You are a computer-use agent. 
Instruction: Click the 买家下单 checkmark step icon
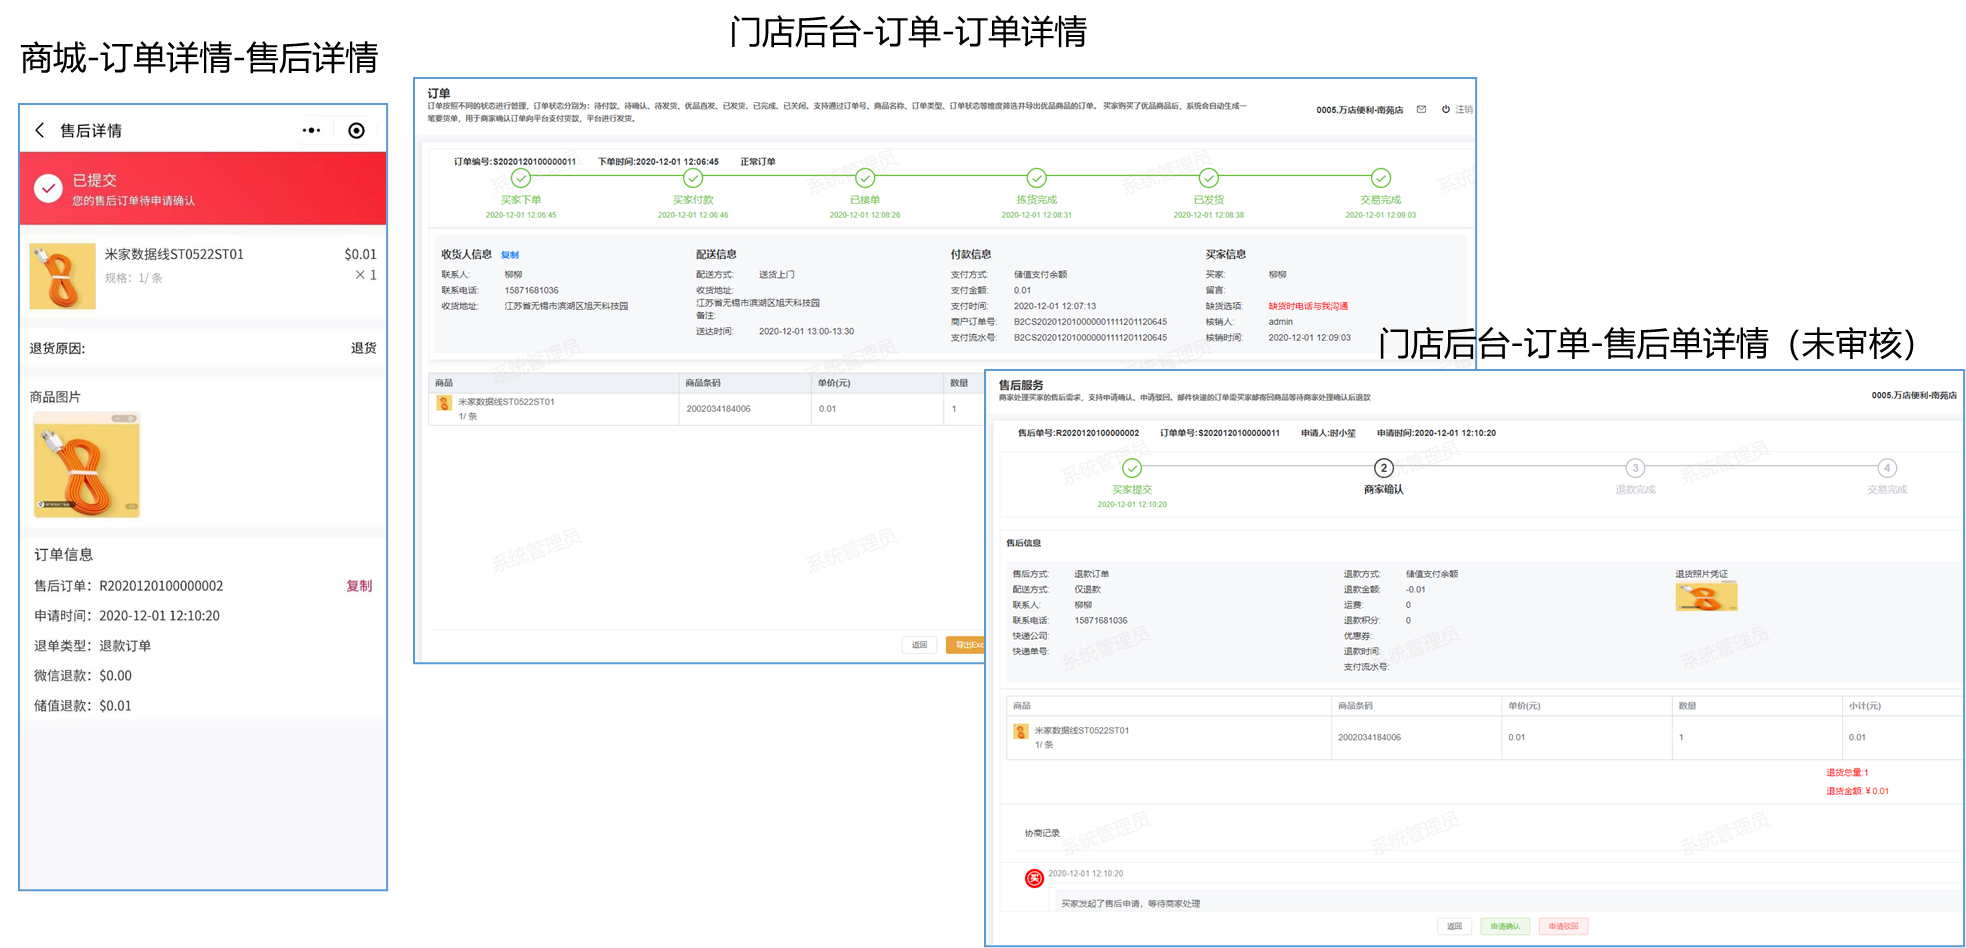click(521, 178)
